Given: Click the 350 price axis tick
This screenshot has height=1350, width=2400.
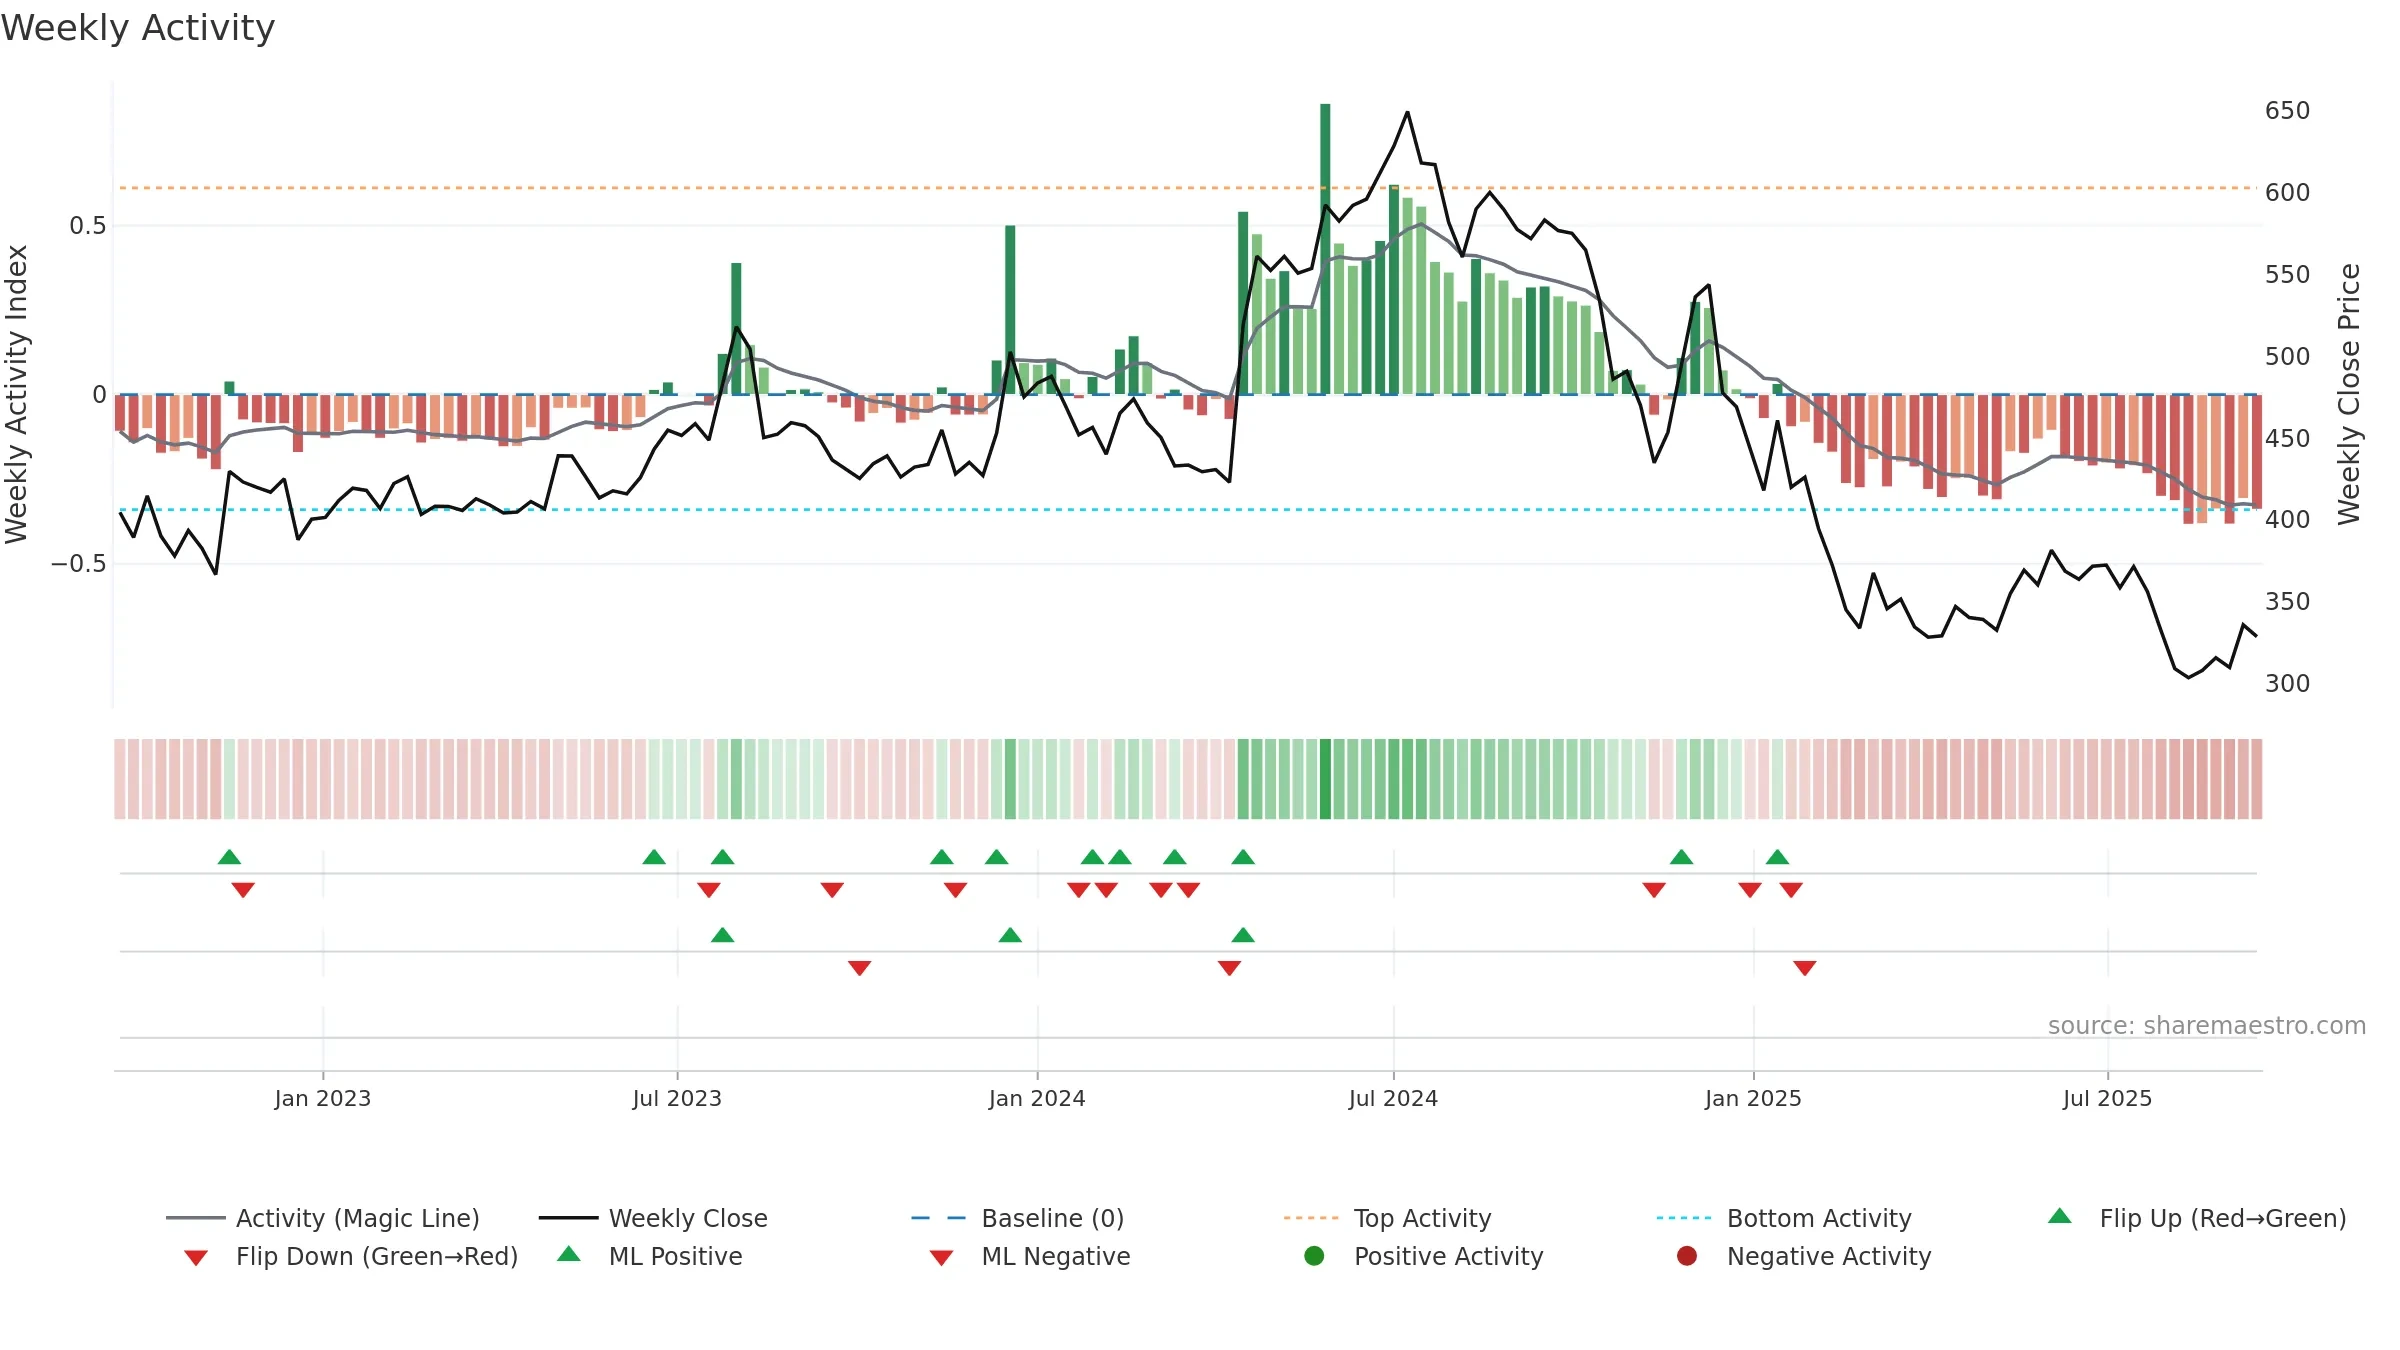Looking at the screenshot, I should 2288,601.
